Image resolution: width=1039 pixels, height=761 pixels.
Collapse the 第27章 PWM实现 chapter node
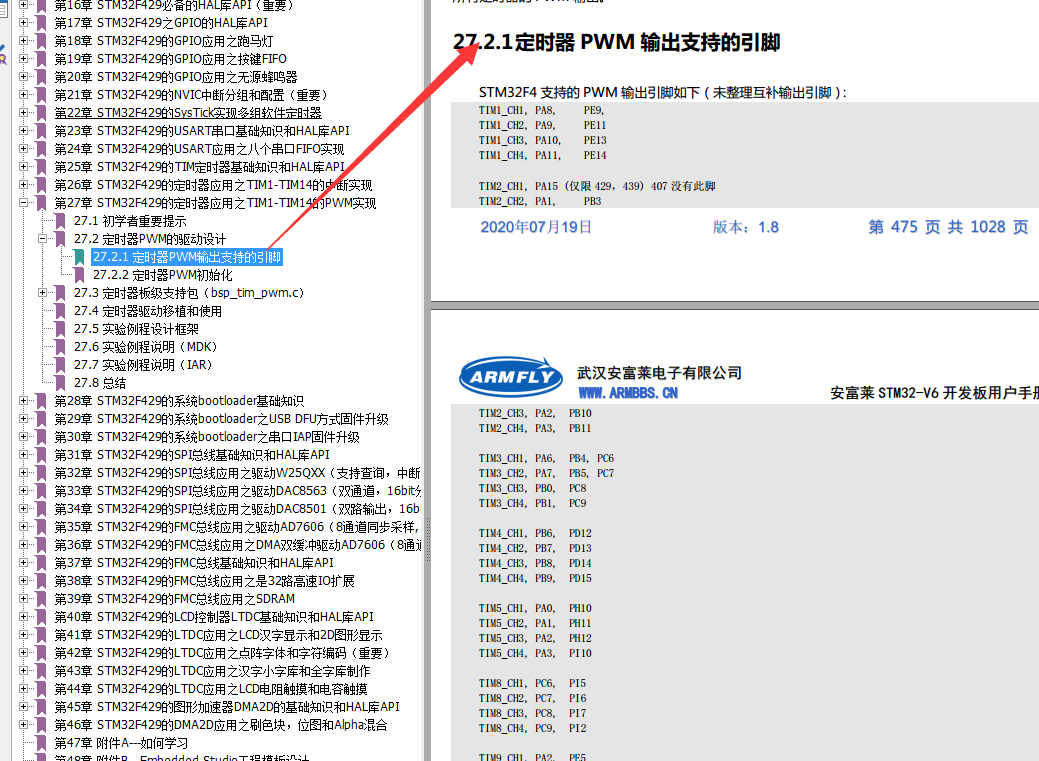pos(23,203)
